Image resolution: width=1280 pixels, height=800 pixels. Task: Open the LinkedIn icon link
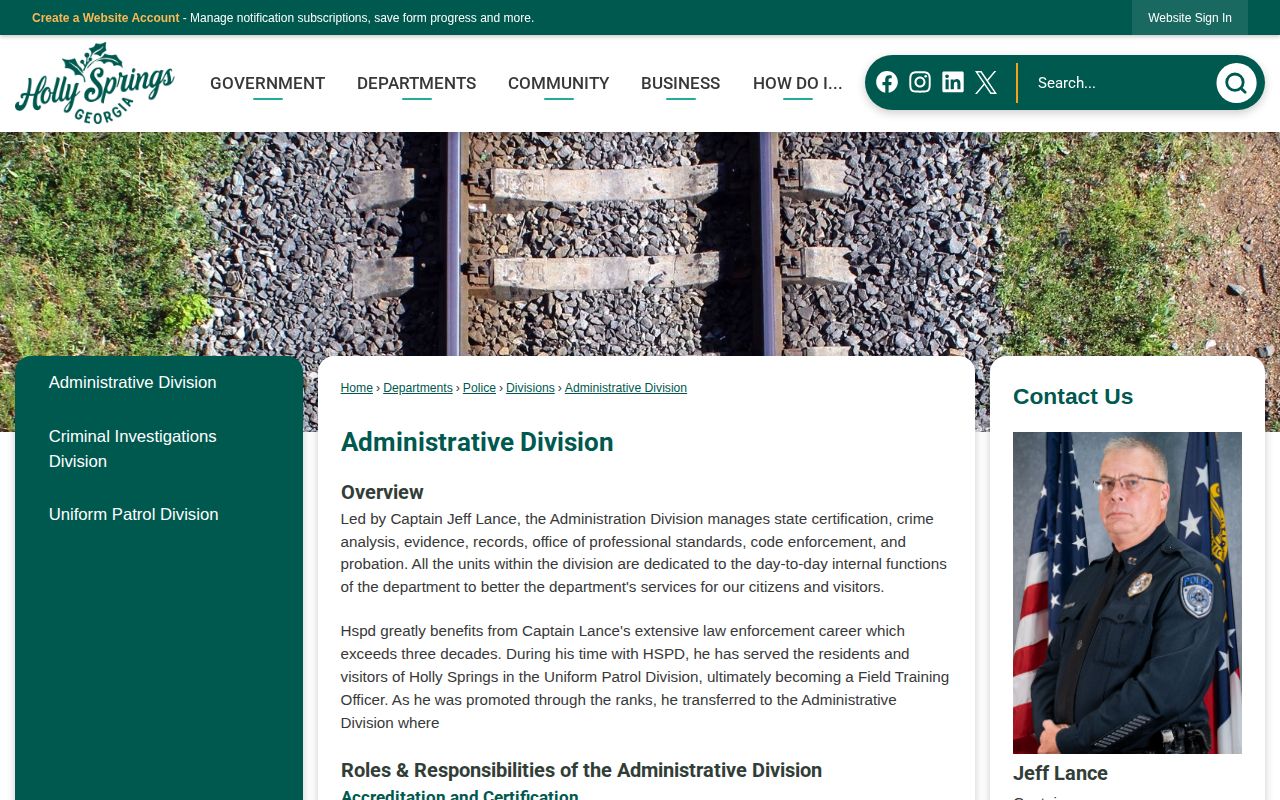tap(953, 82)
